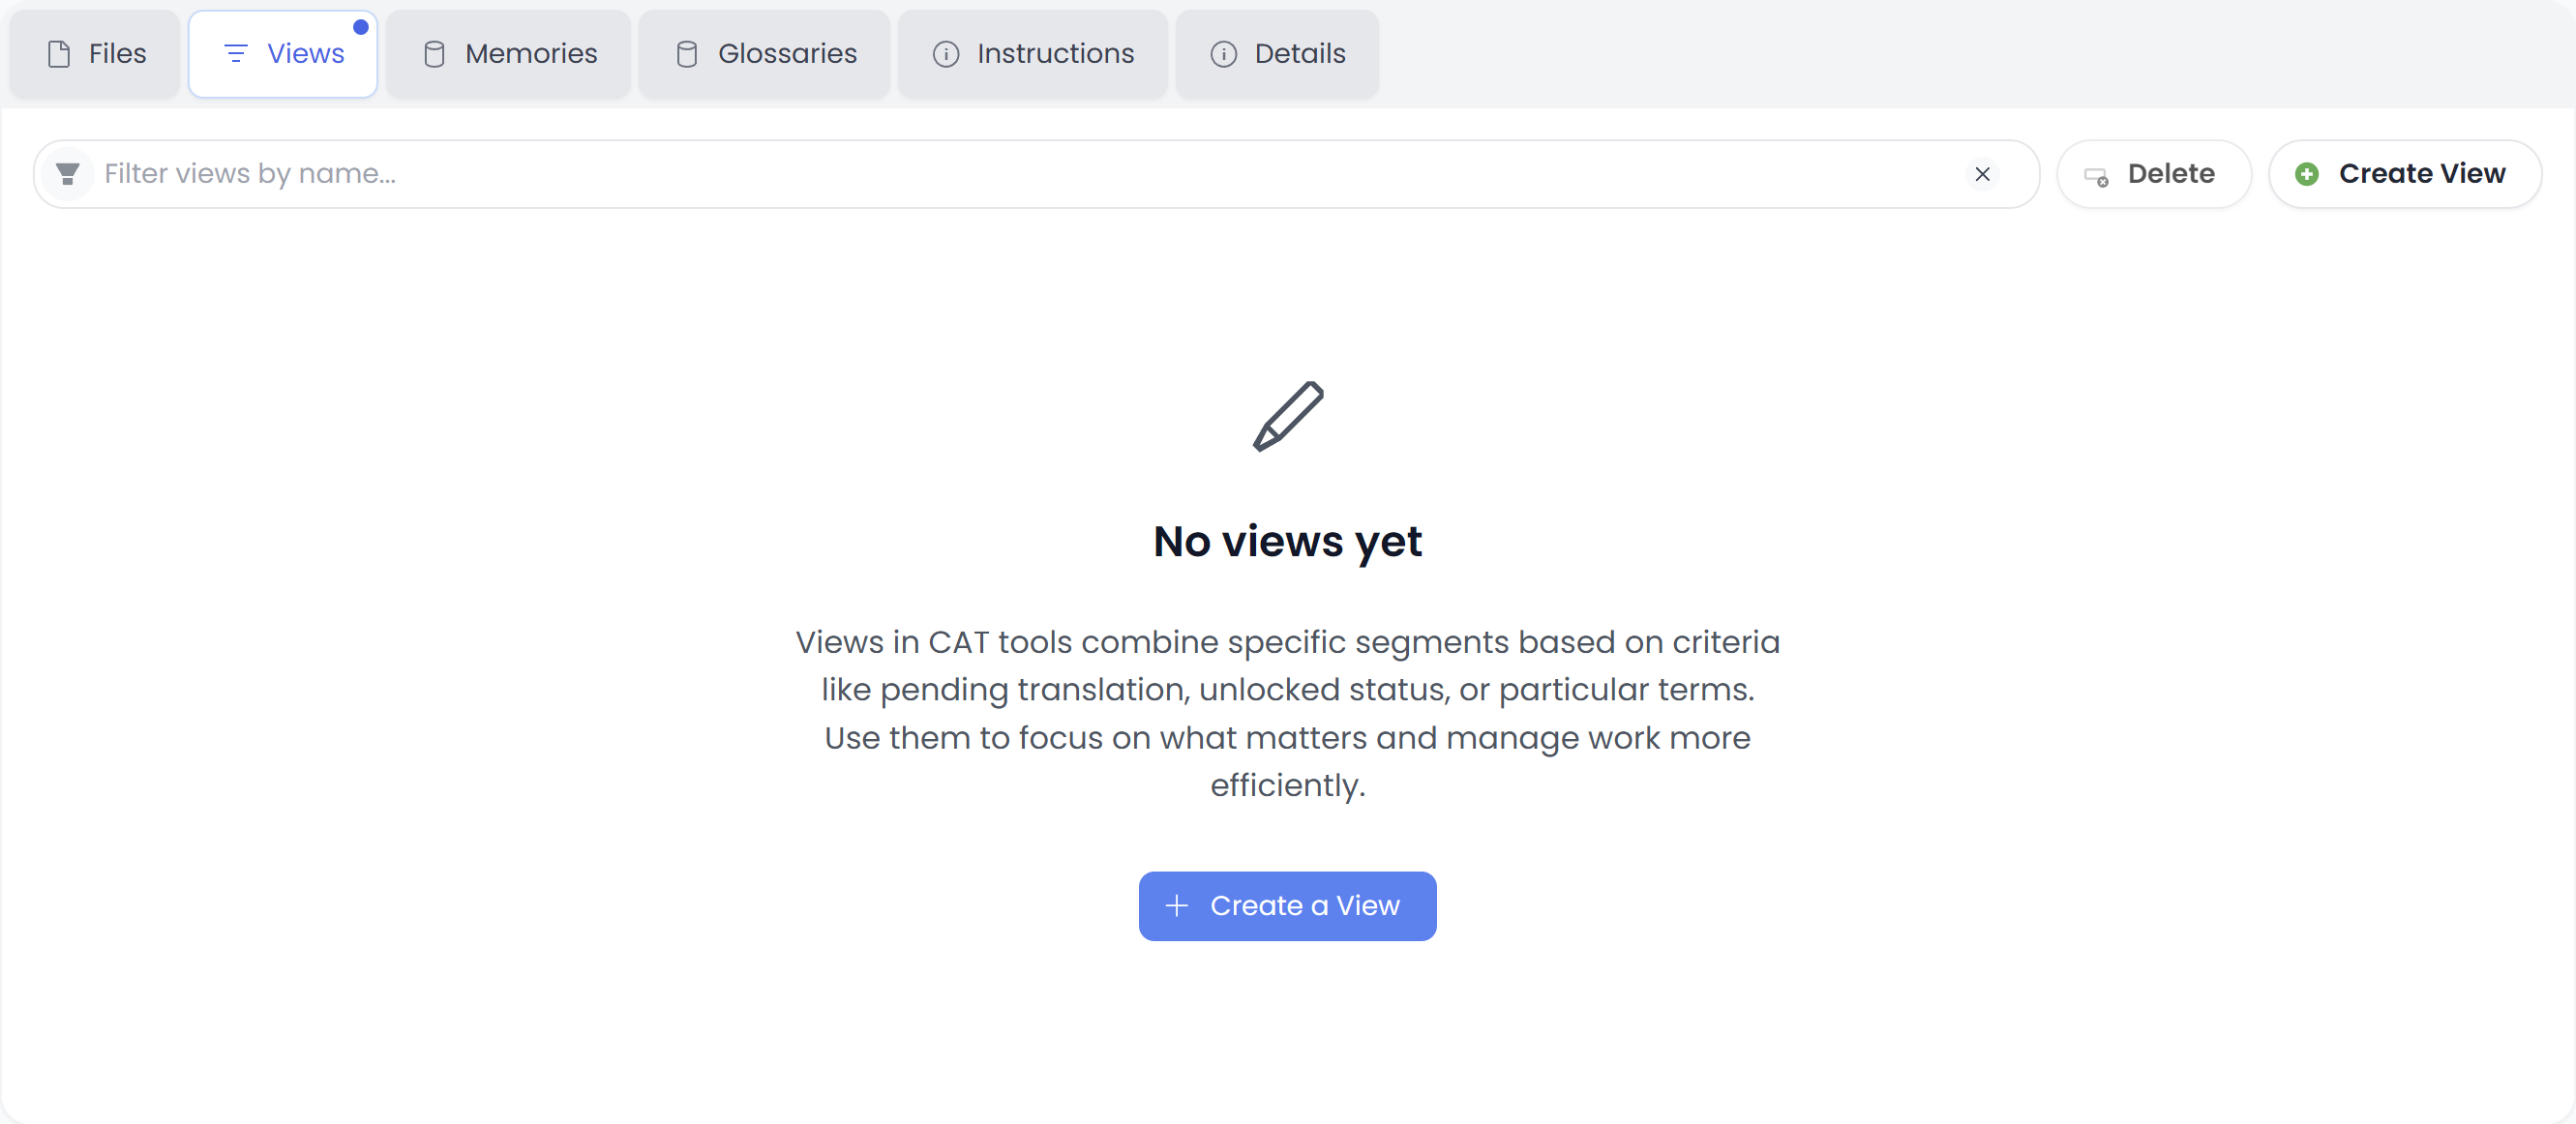
Task: Click the filter funnel icon
Action: [67, 173]
